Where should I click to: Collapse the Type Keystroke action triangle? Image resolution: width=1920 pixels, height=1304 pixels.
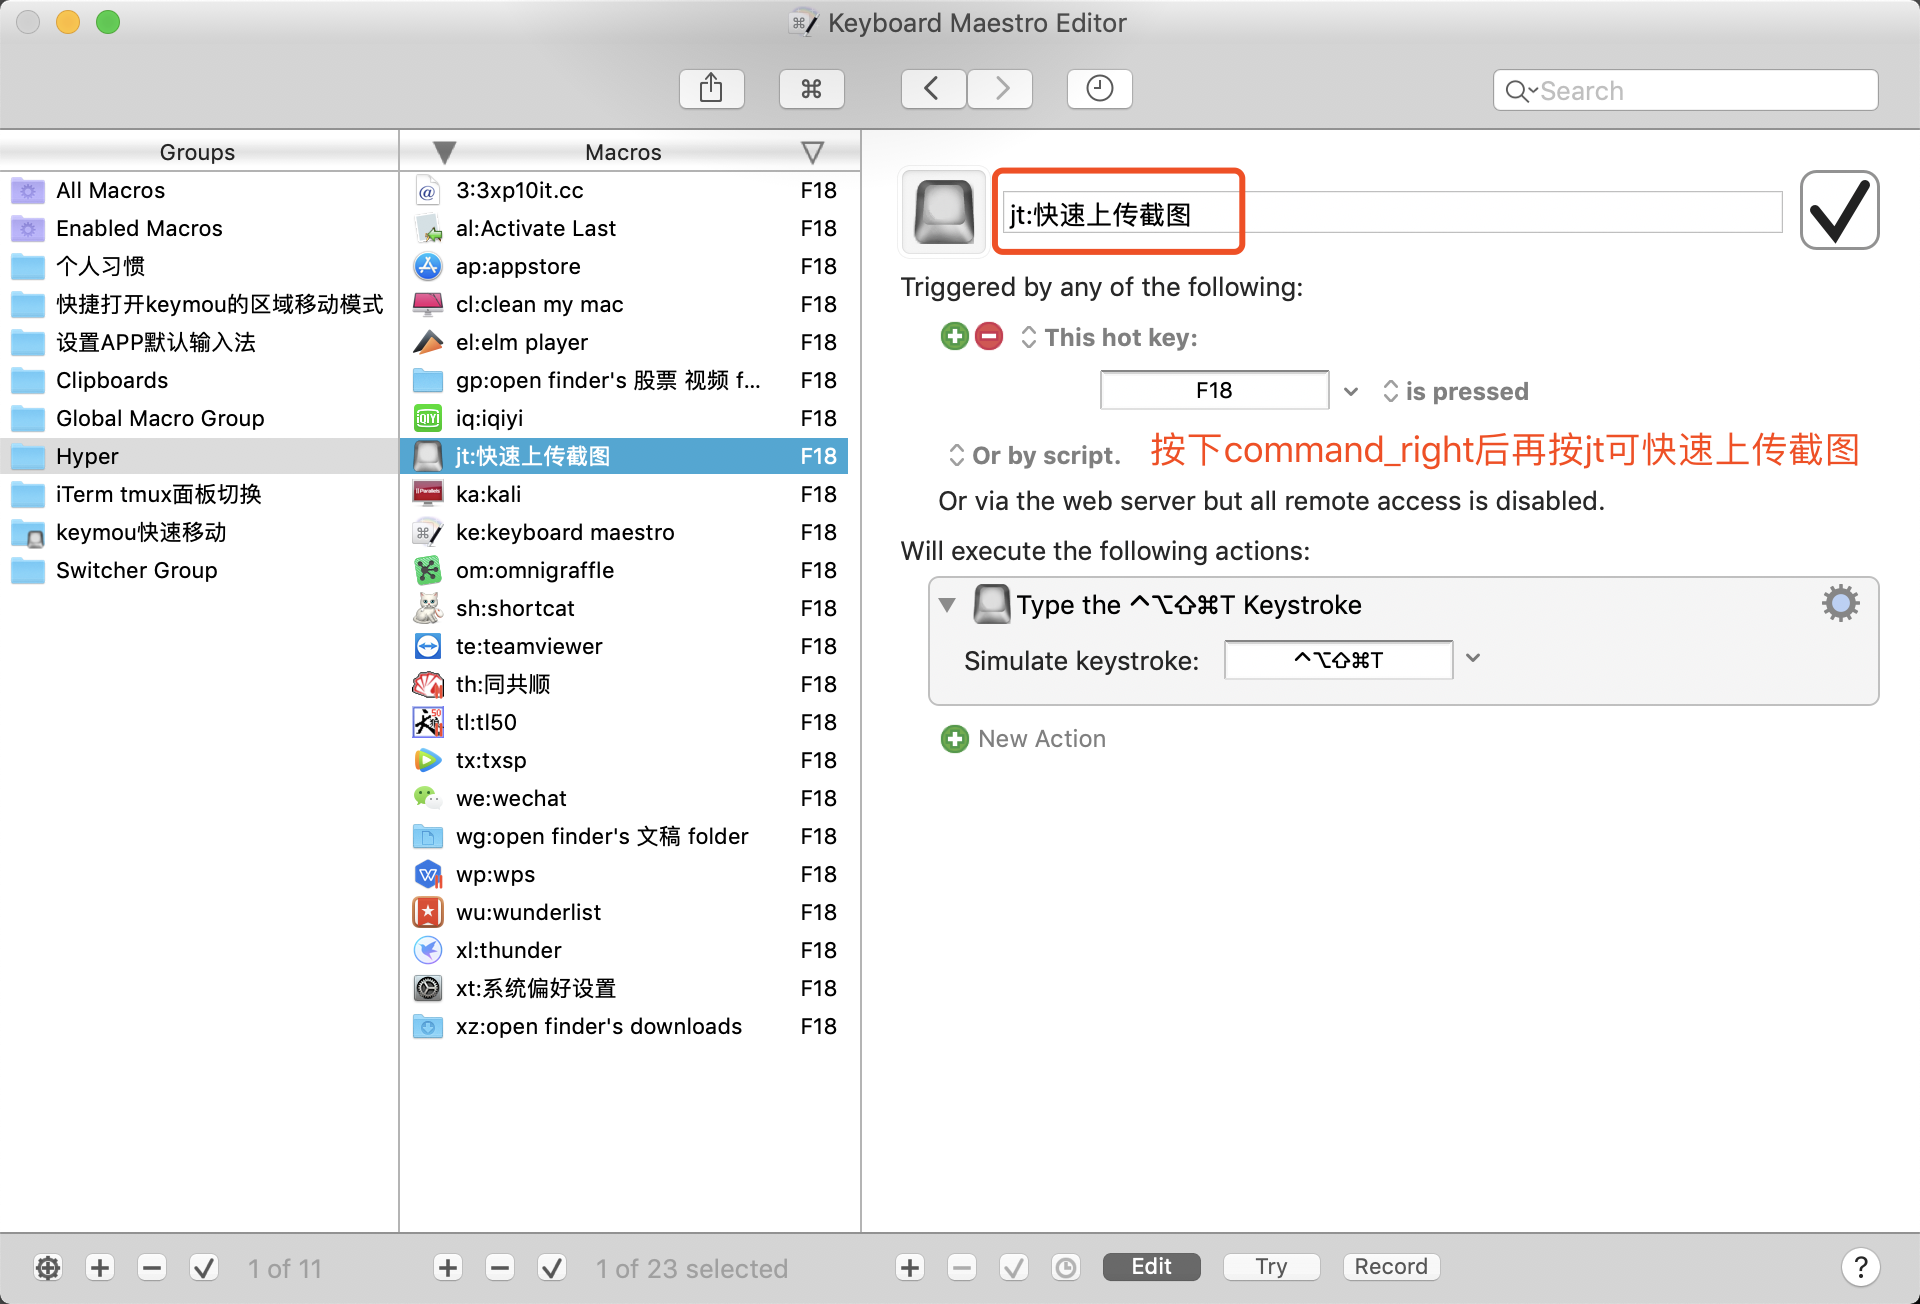click(x=947, y=605)
